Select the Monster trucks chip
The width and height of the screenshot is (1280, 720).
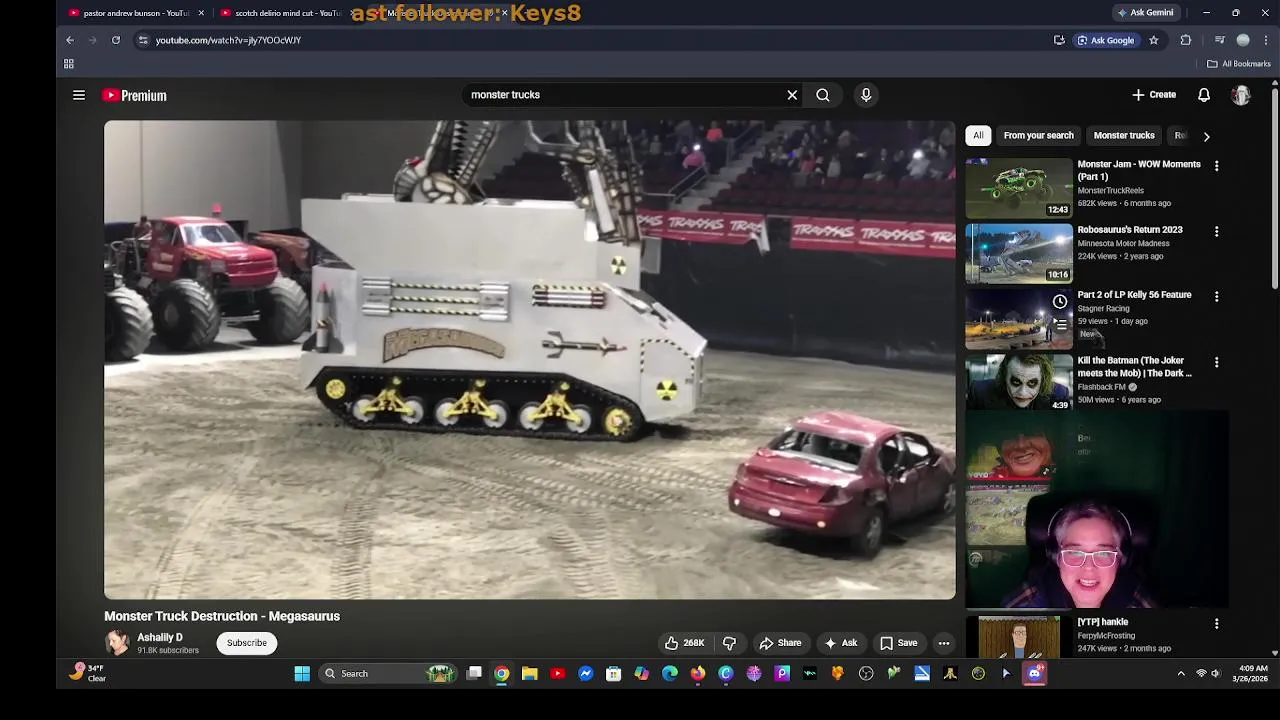pyautogui.click(x=1124, y=135)
